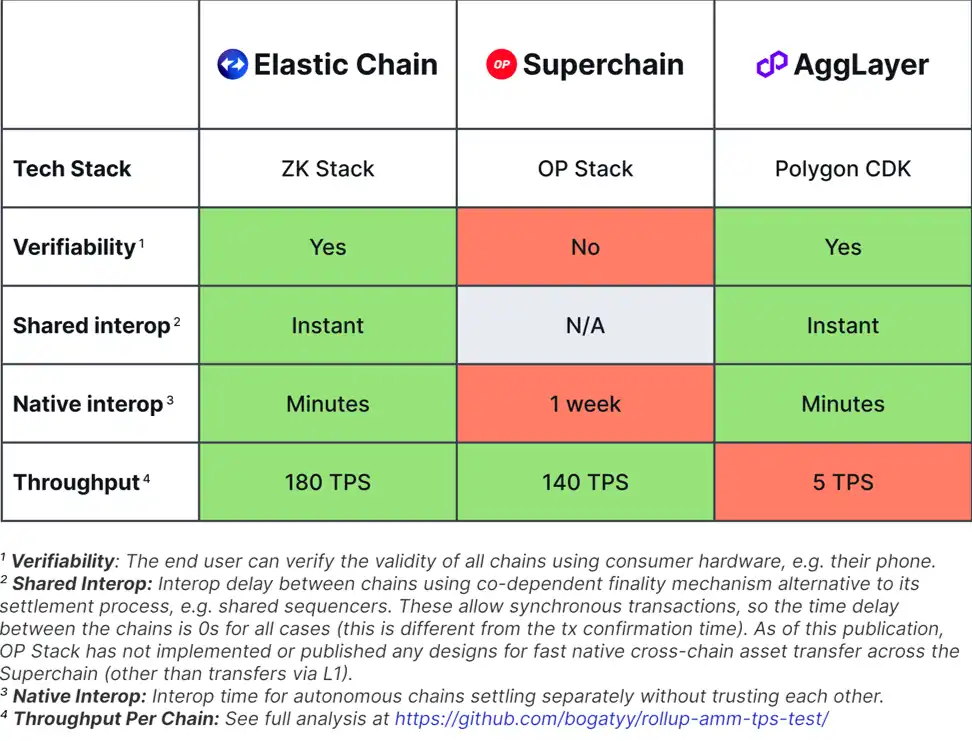This screenshot has width=972, height=741.
Task: Click the Verifiability row label
Action: 74,247
